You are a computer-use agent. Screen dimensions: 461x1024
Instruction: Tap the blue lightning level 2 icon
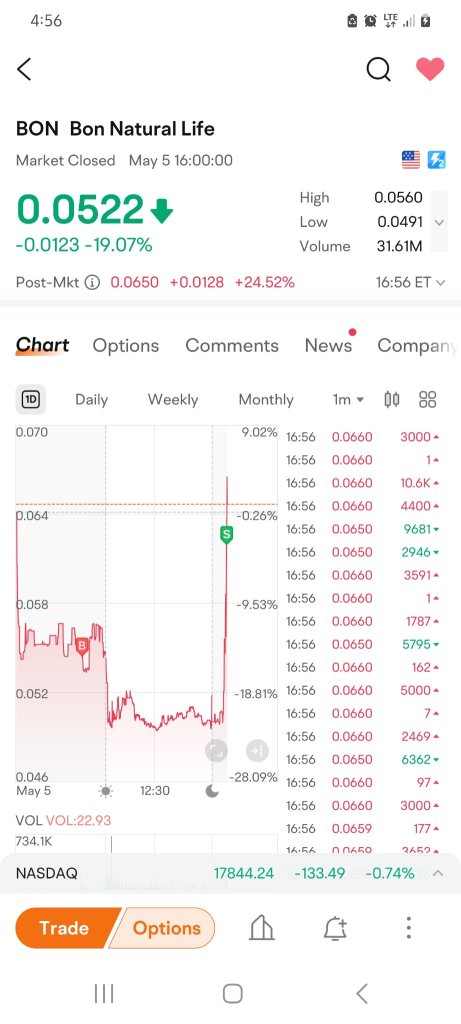point(436,160)
